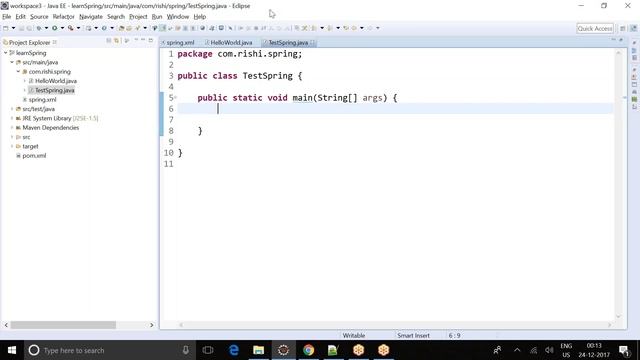Viewport: 640px width, 360px height.
Task: Open the Source menu
Action: [39, 17]
